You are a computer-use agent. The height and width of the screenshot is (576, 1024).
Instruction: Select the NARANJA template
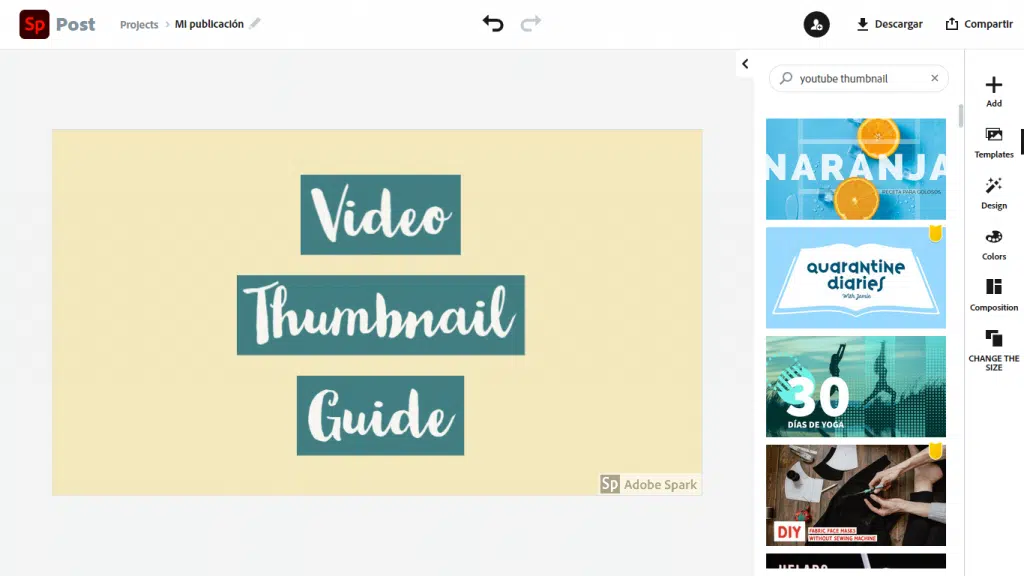[x=855, y=169]
